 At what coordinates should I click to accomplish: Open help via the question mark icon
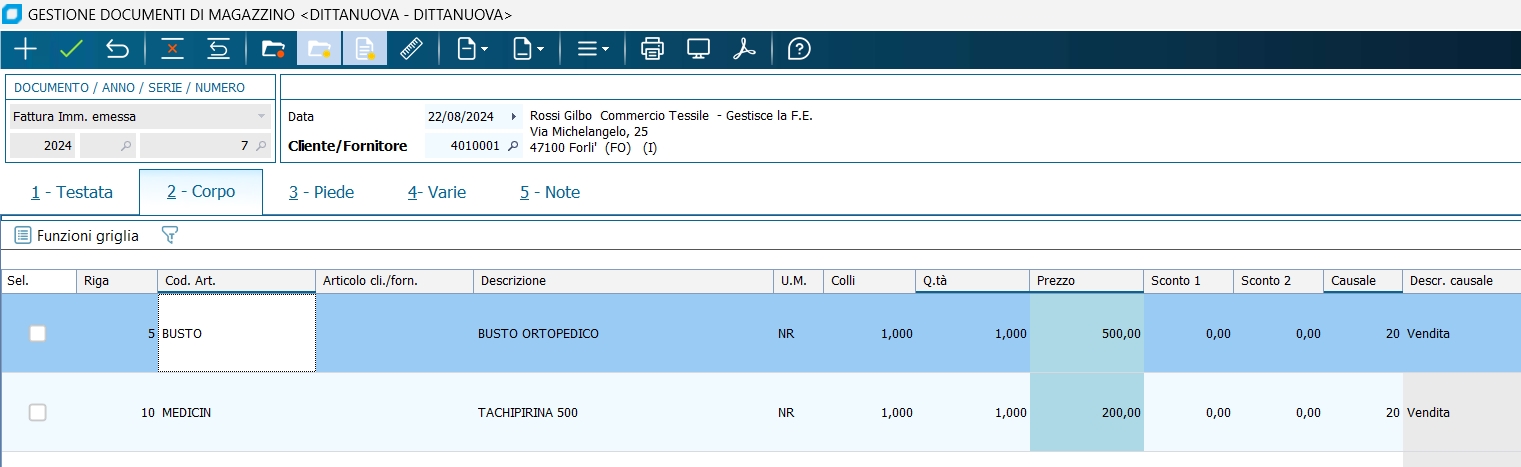(x=799, y=49)
